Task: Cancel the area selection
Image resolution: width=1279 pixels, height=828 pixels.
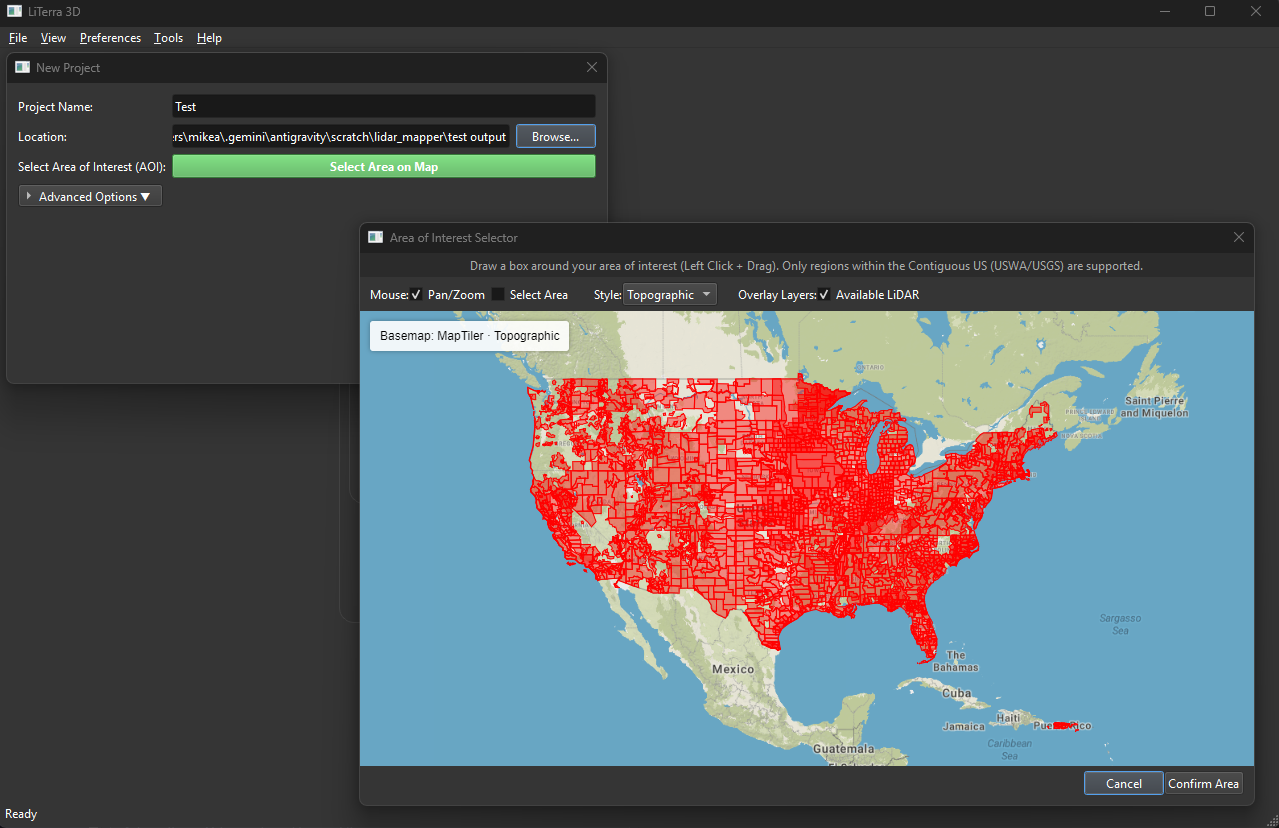Action: 1123,783
